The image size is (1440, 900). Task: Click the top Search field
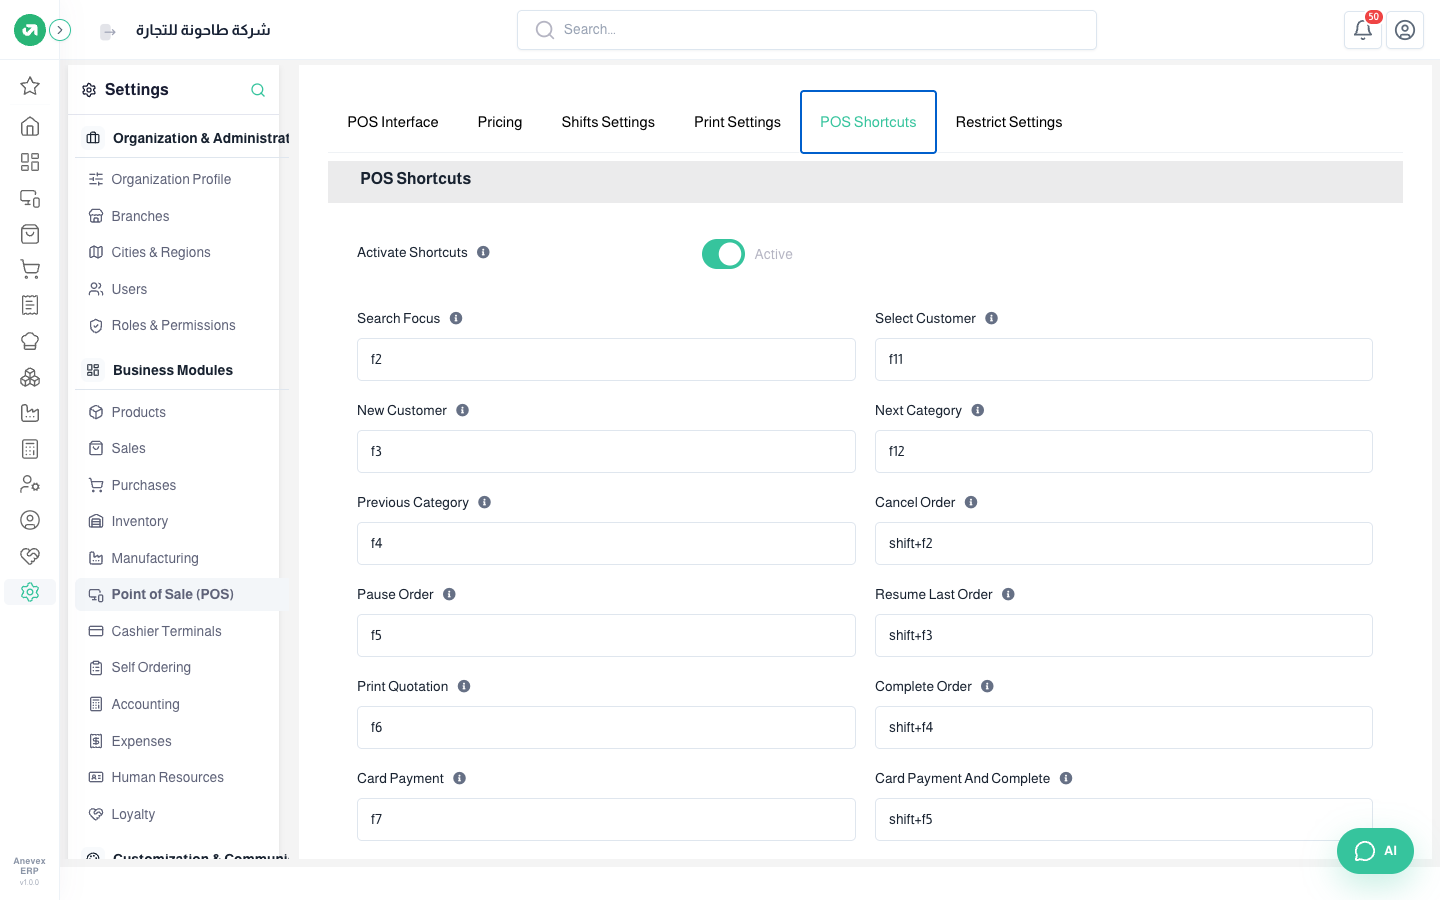[x=807, y=30]
